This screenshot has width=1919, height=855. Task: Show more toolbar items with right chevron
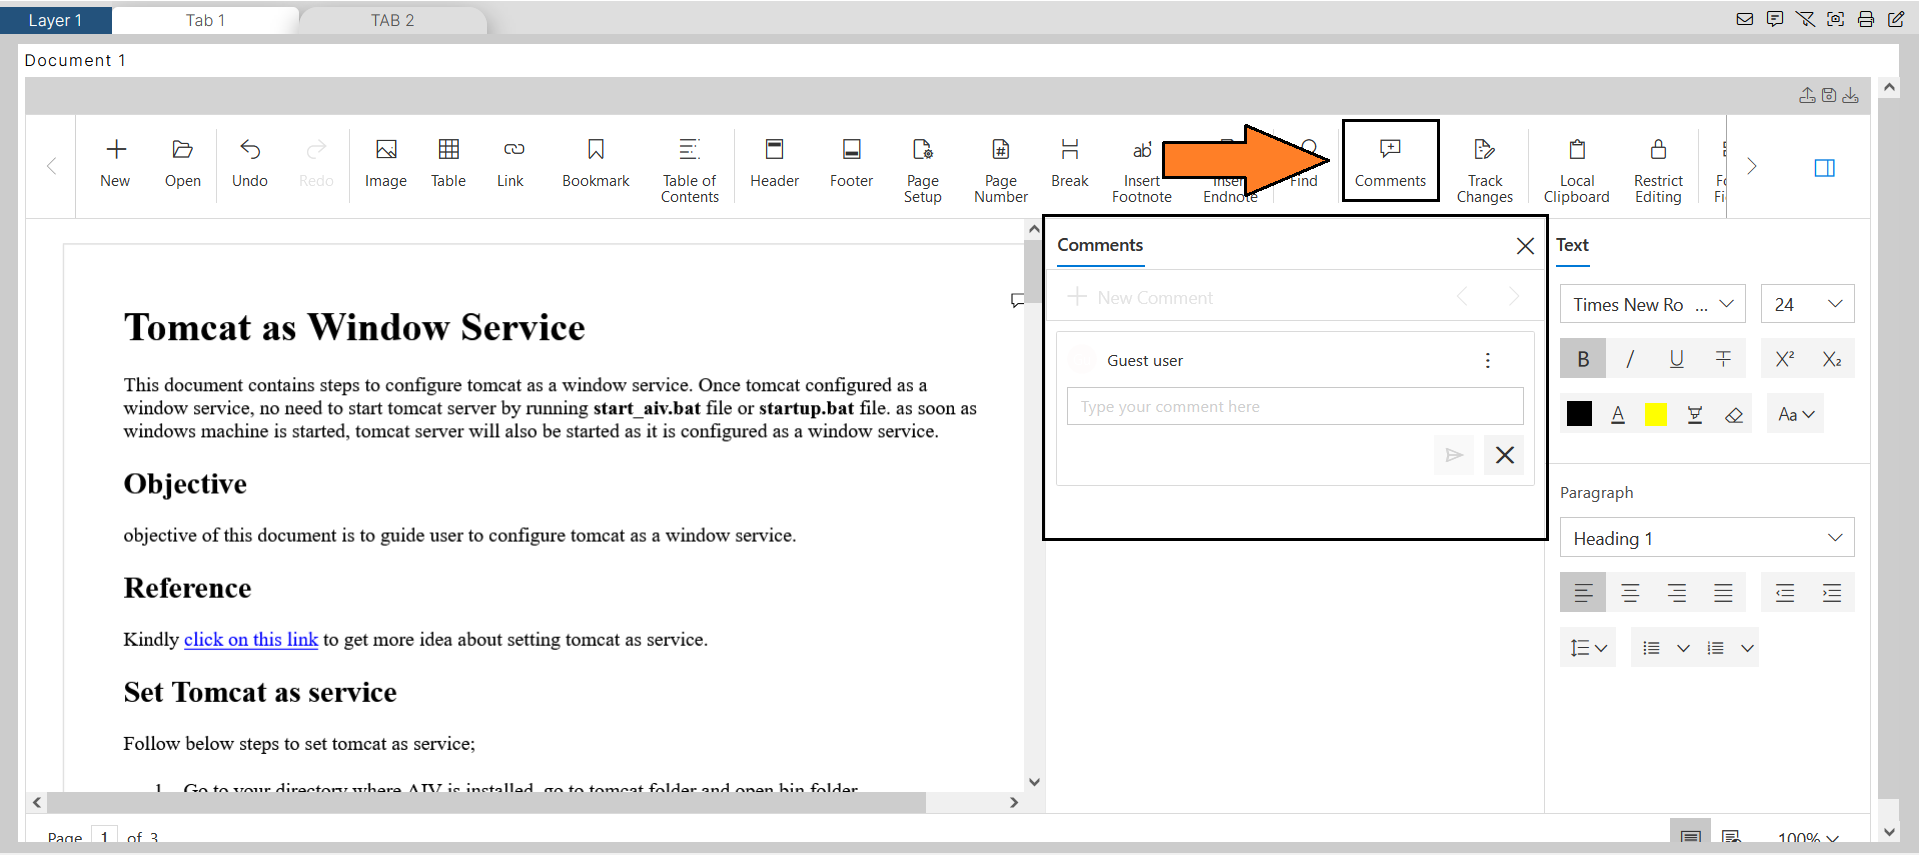tap(1751, 166)
